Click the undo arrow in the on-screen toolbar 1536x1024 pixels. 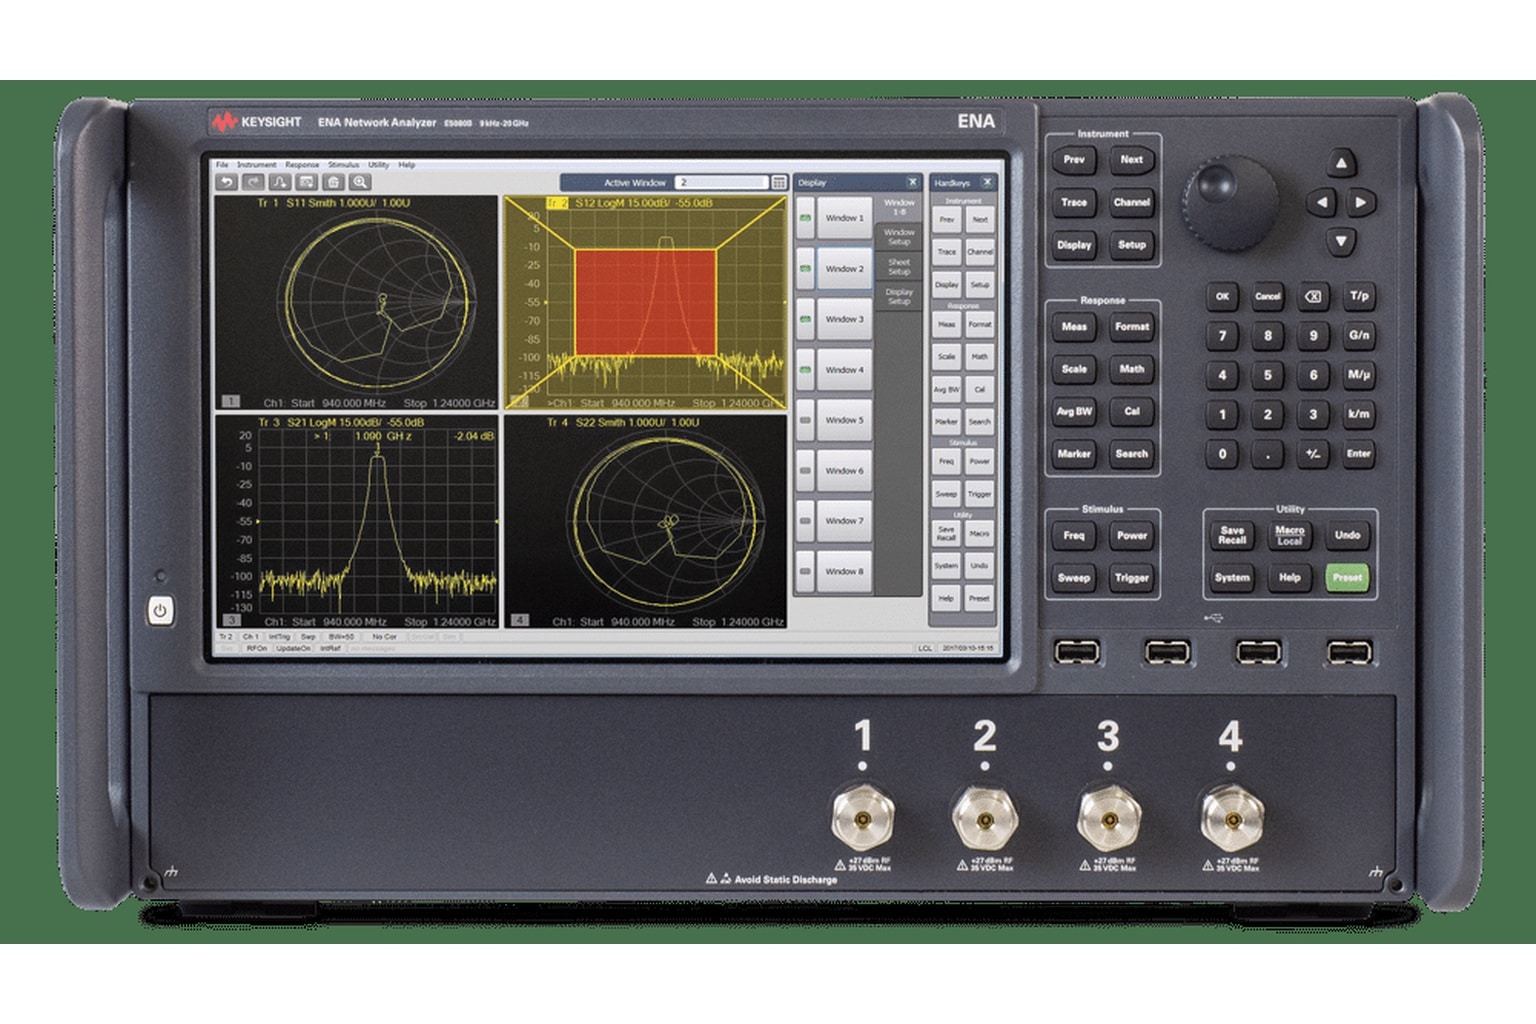point(227,182)
